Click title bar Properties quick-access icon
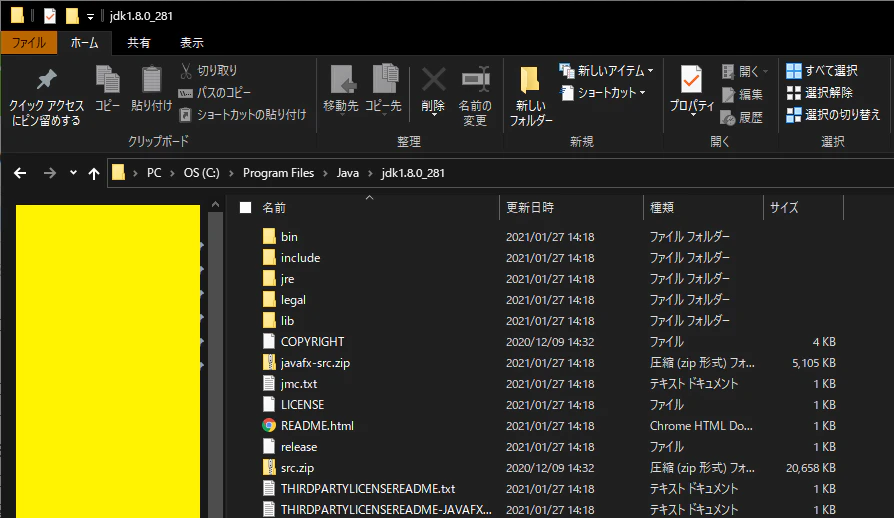 point(50,16)
